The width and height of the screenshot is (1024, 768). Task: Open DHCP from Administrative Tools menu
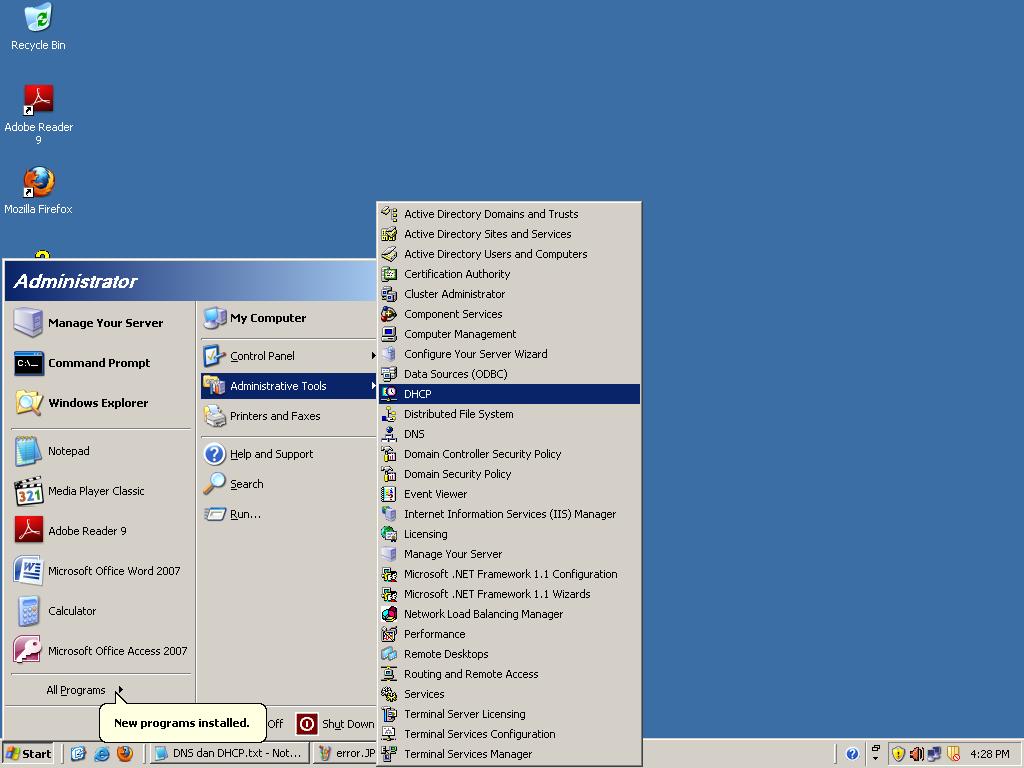tap(509, 394)
